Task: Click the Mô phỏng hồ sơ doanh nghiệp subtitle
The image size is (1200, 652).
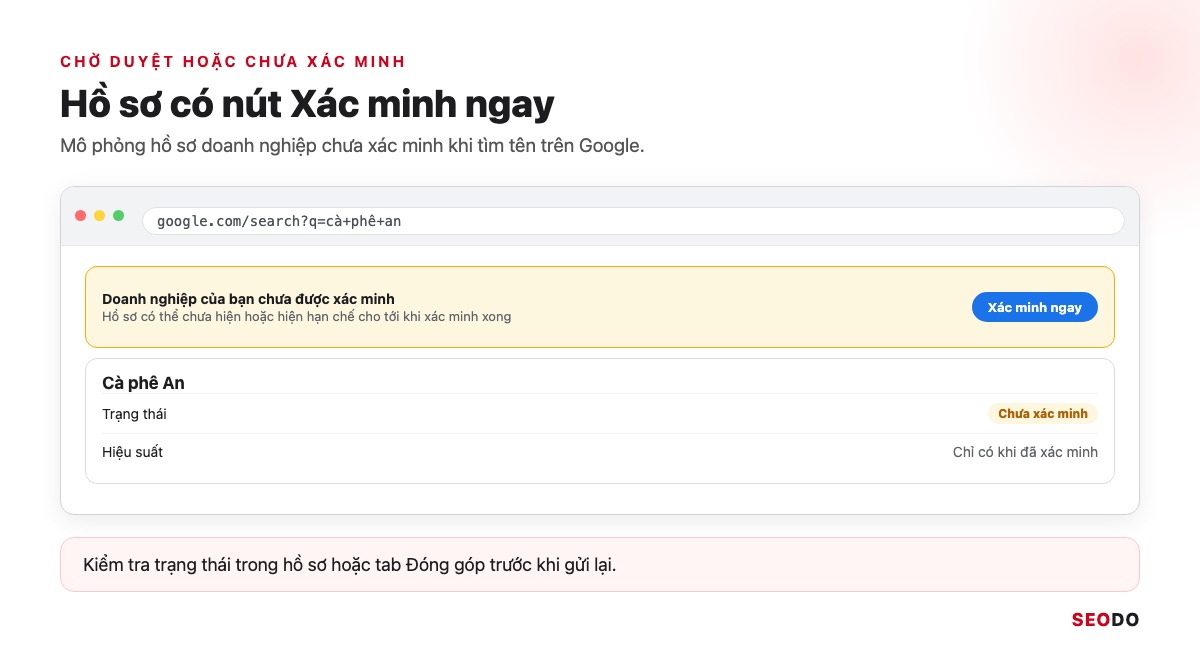Action: pos(352,146)
